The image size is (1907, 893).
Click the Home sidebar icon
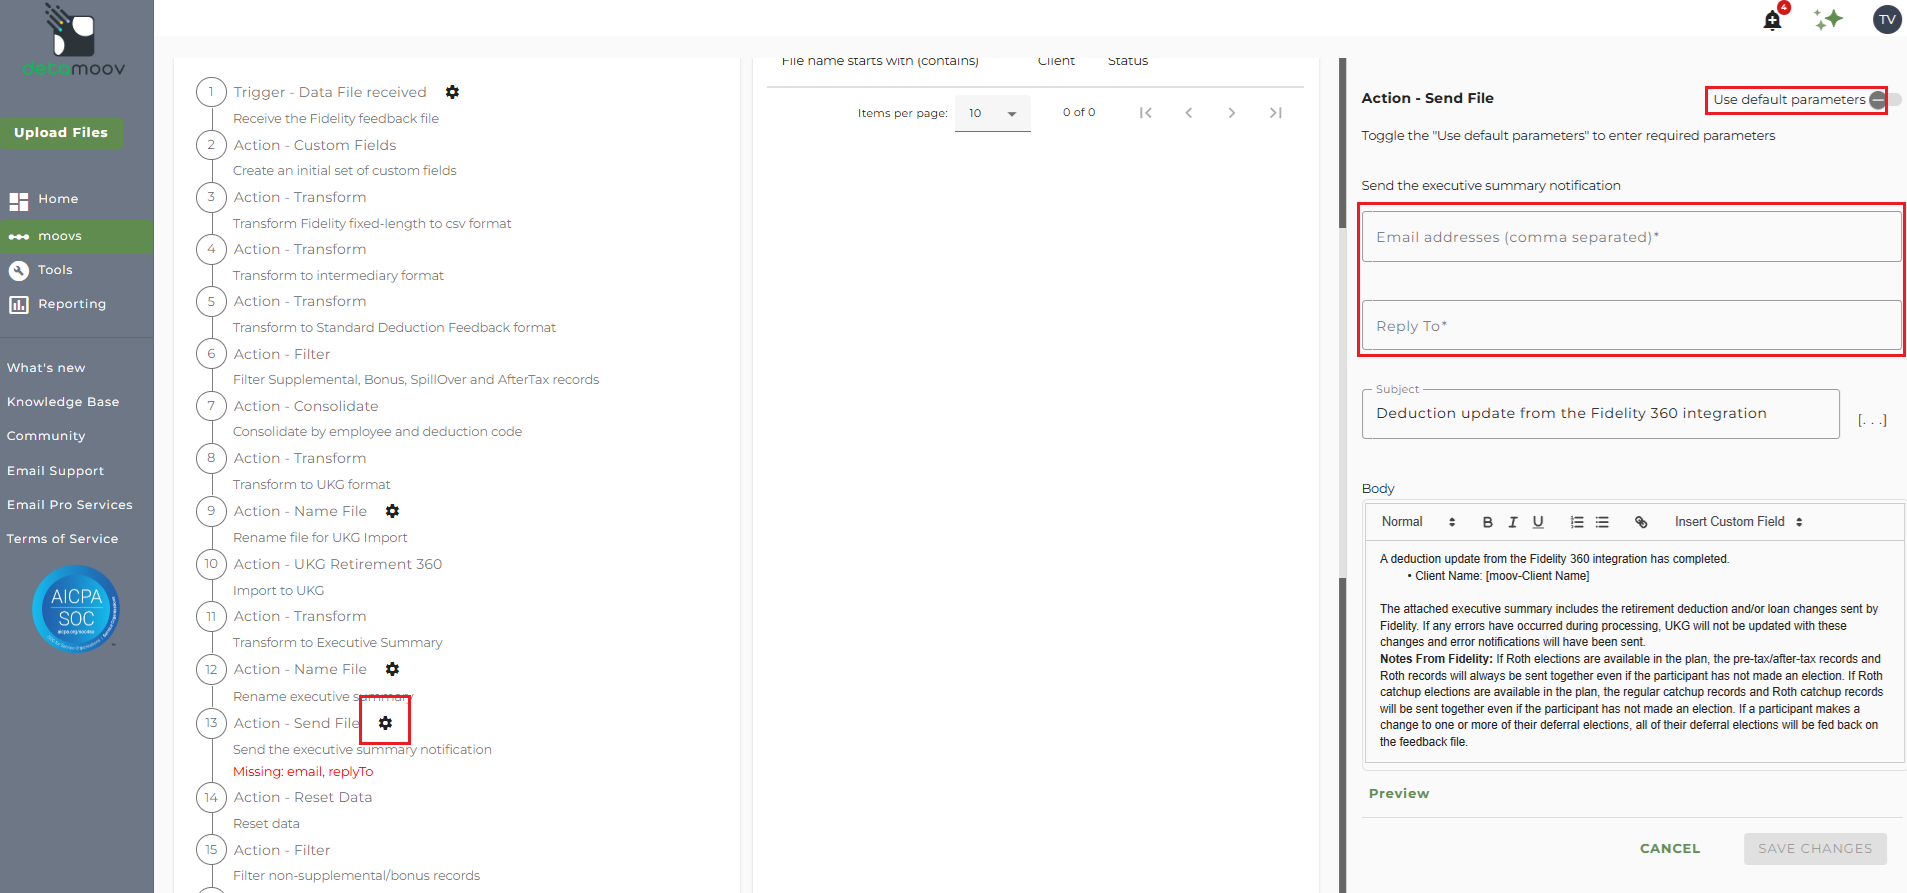coord(18,201)
